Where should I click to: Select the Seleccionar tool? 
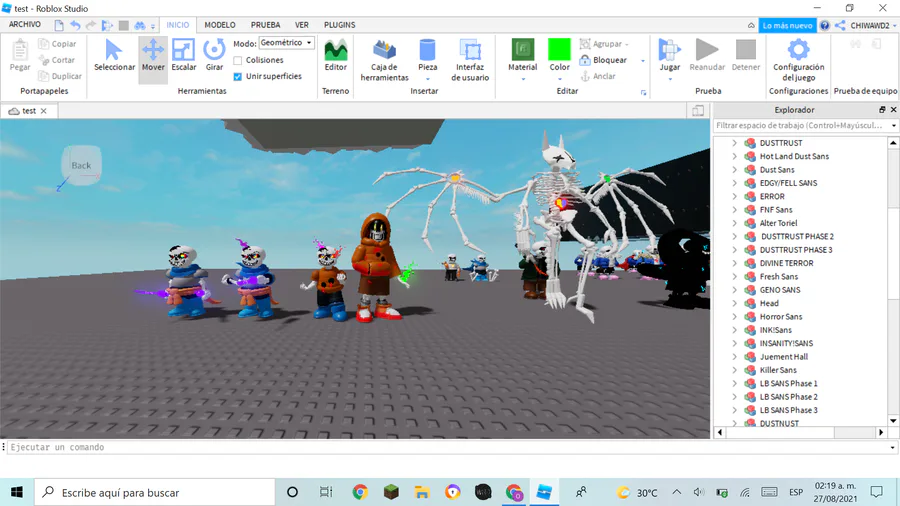pos(114,56)
